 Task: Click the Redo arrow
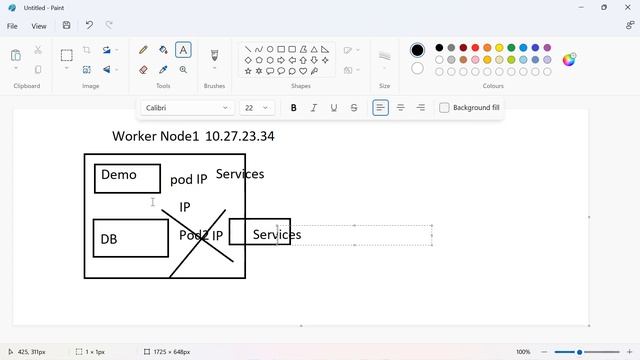coord(109,25)
